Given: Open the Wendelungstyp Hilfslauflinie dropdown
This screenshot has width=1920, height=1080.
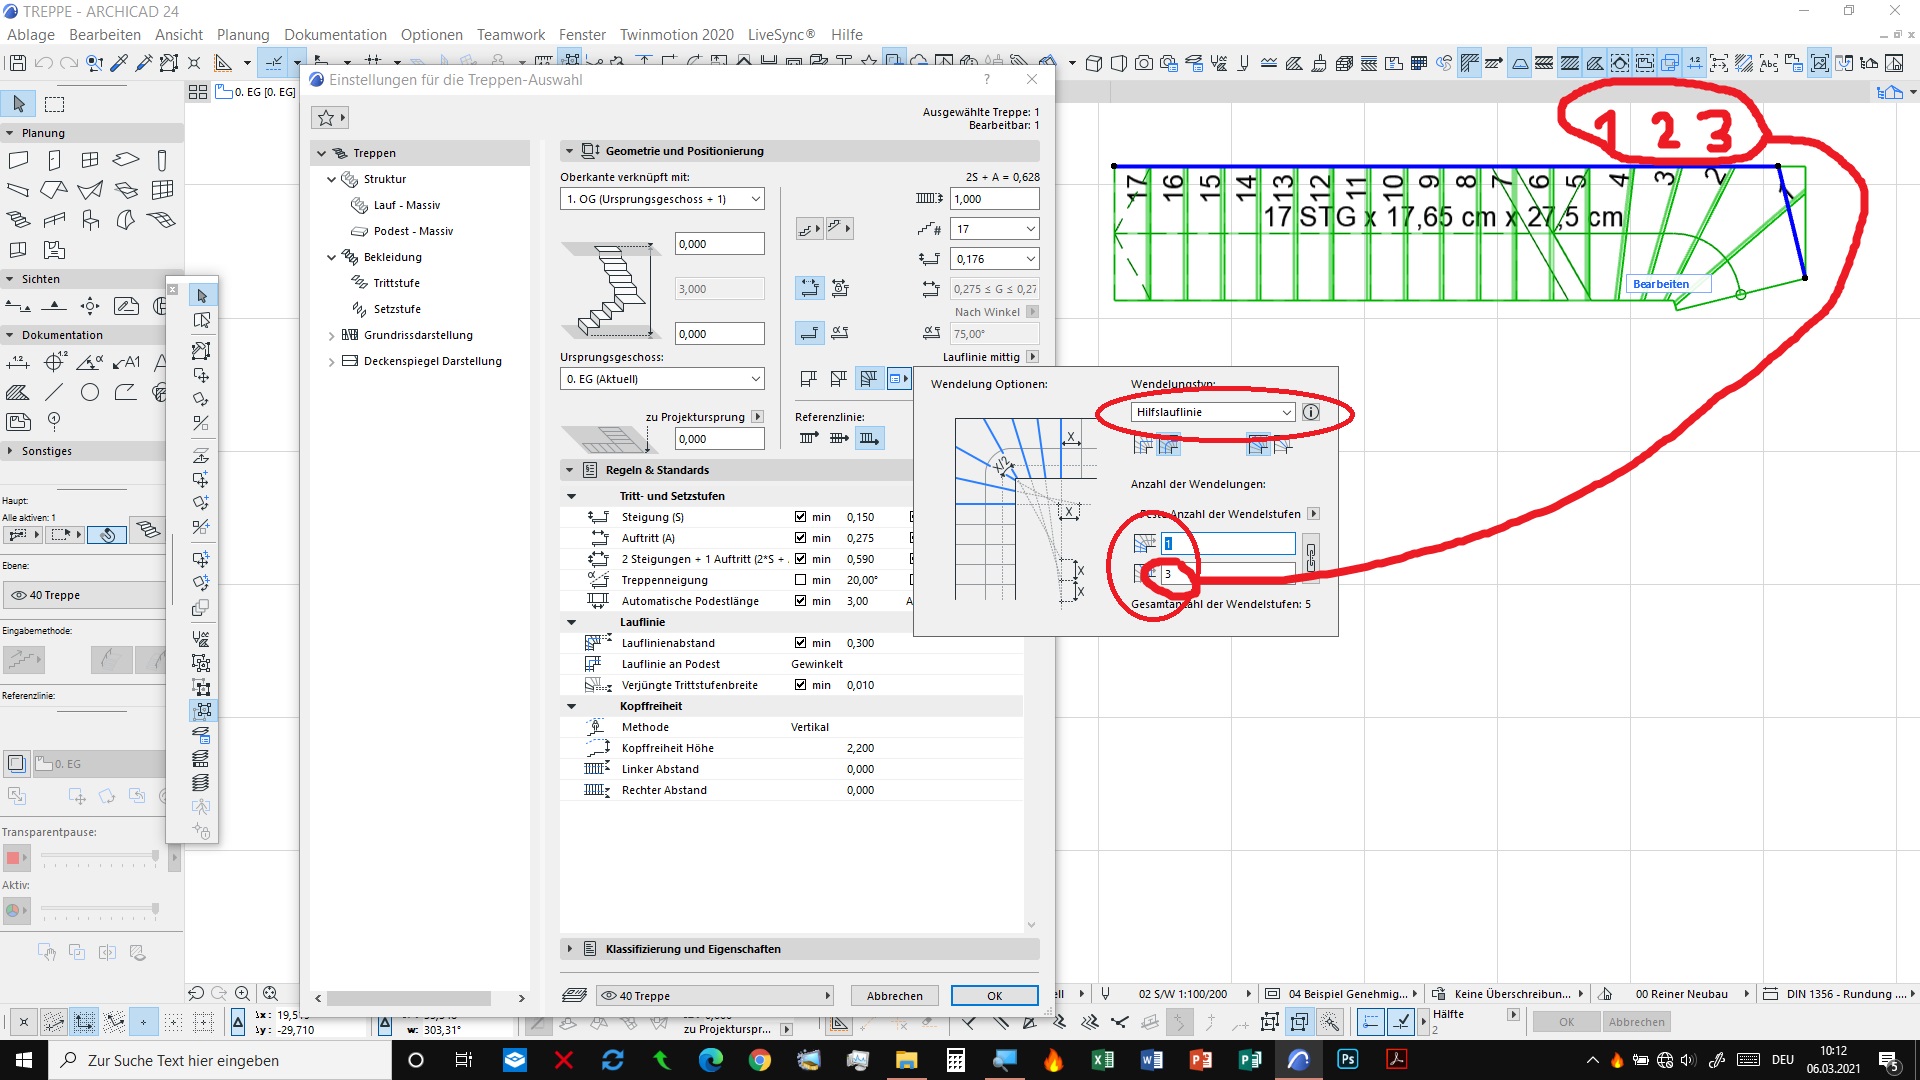Looking at the screenshot, I should point(1213,412).
